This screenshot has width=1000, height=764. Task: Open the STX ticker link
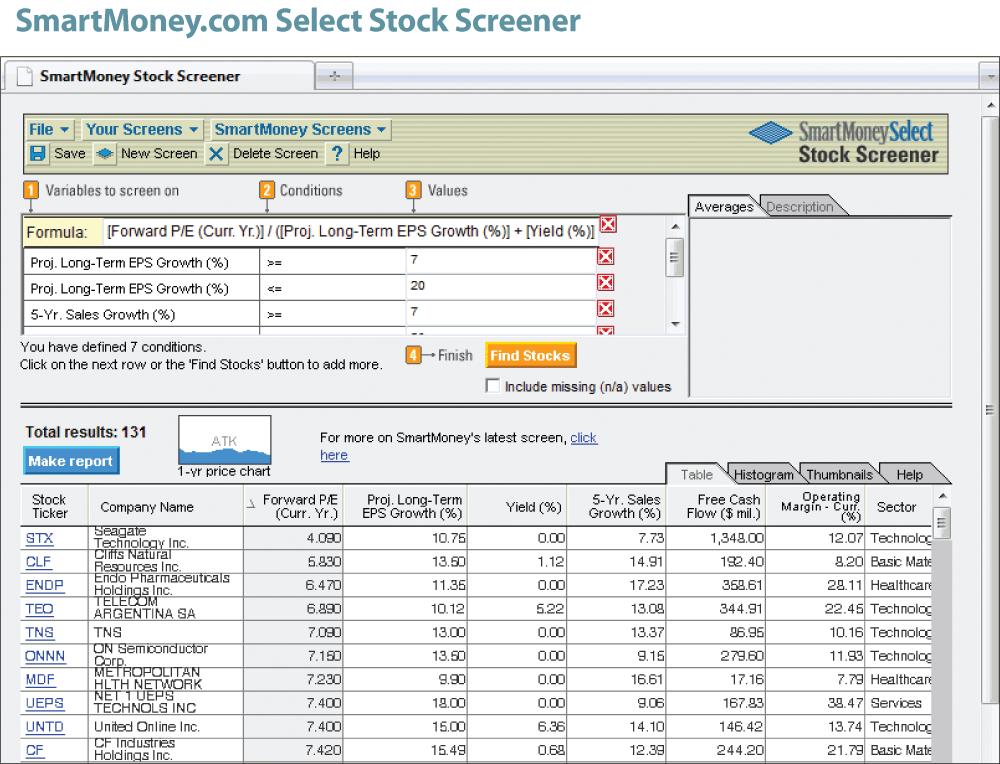(39, 538)
